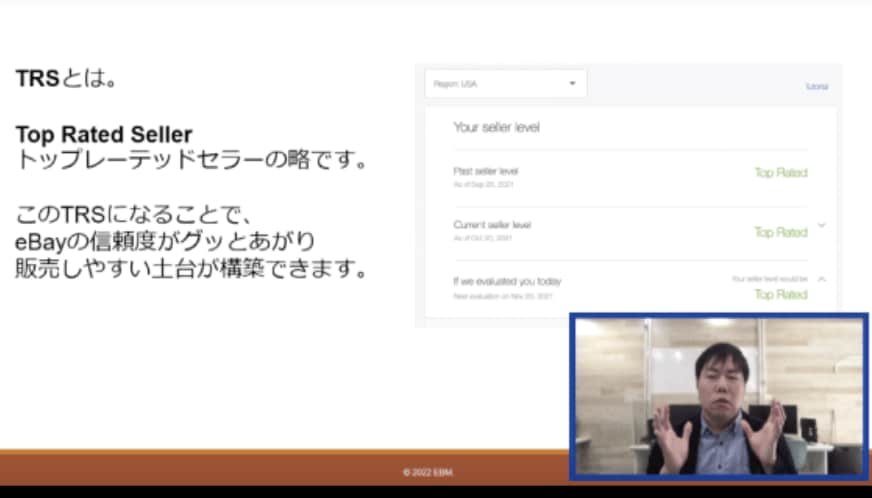Select the Past seller level row label
872x498 pixels.
click(x=486, y=171)
